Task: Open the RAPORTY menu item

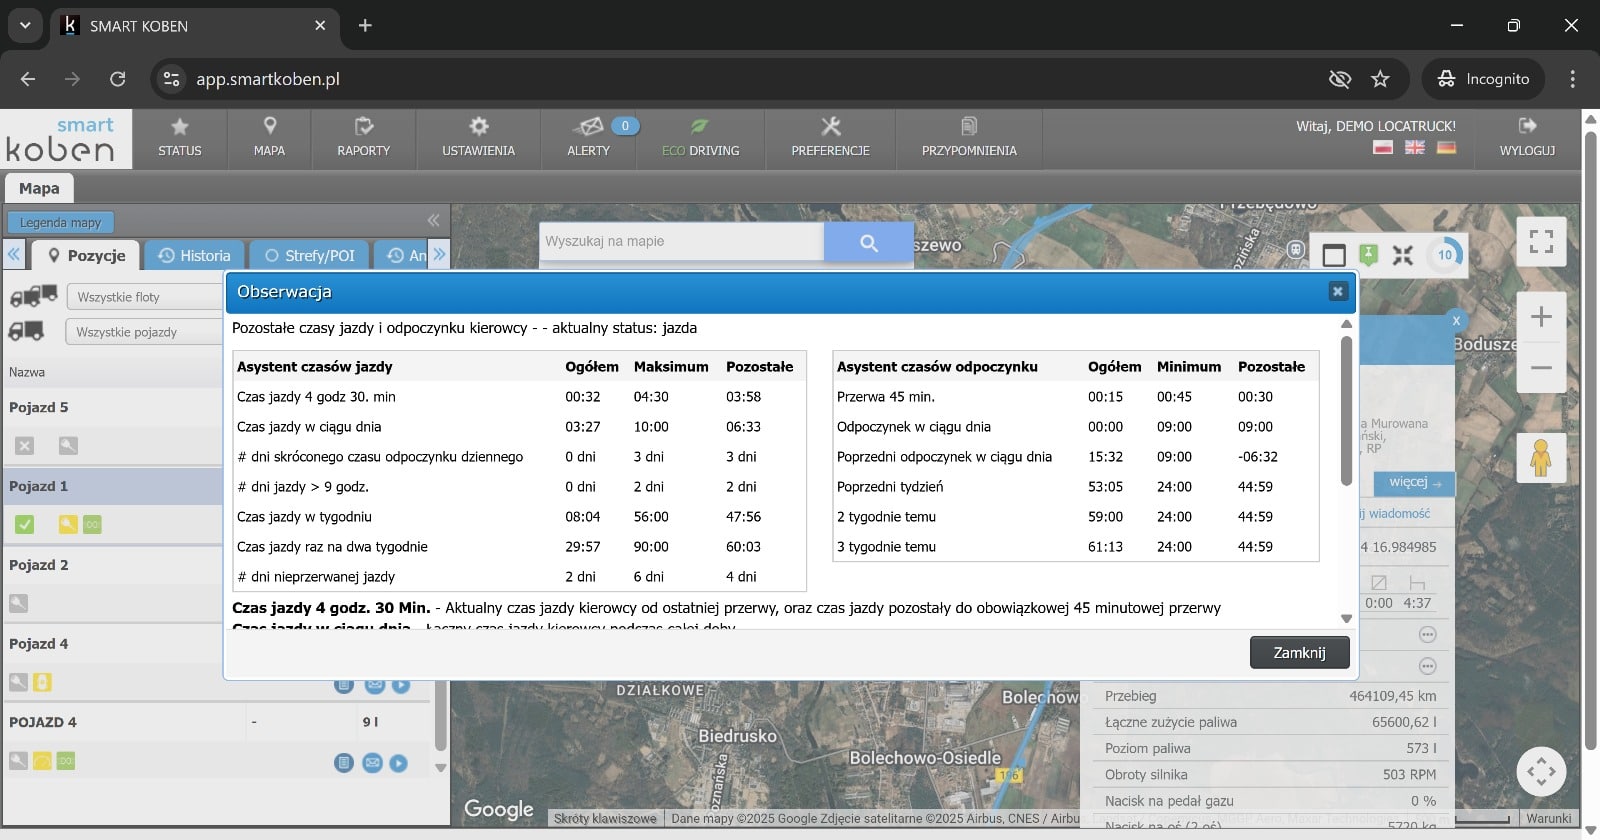Action: pos(363,138)
